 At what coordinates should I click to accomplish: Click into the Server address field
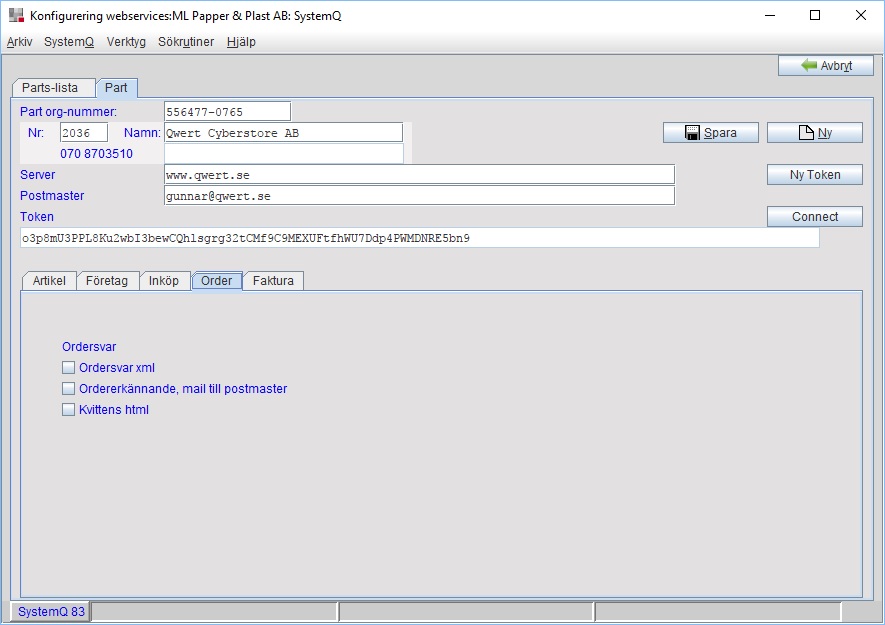(x=419, y=175)
